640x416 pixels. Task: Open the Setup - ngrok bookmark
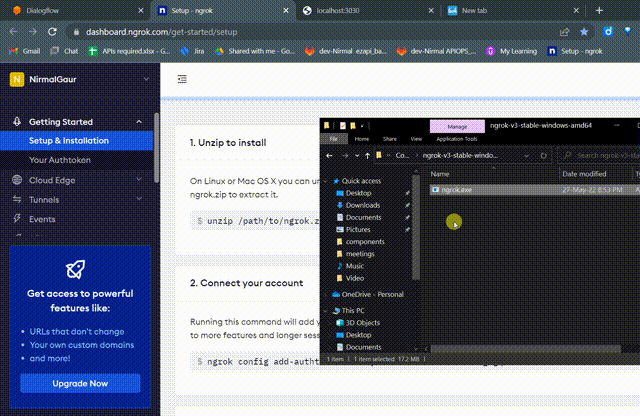tap(575, 51)
